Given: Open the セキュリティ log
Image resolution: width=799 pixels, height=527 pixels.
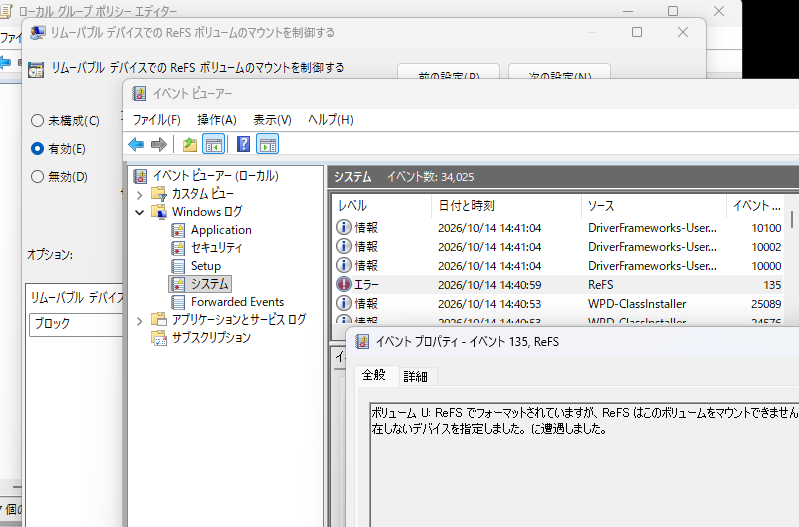Looking at the screenshot, I should 217,248.
